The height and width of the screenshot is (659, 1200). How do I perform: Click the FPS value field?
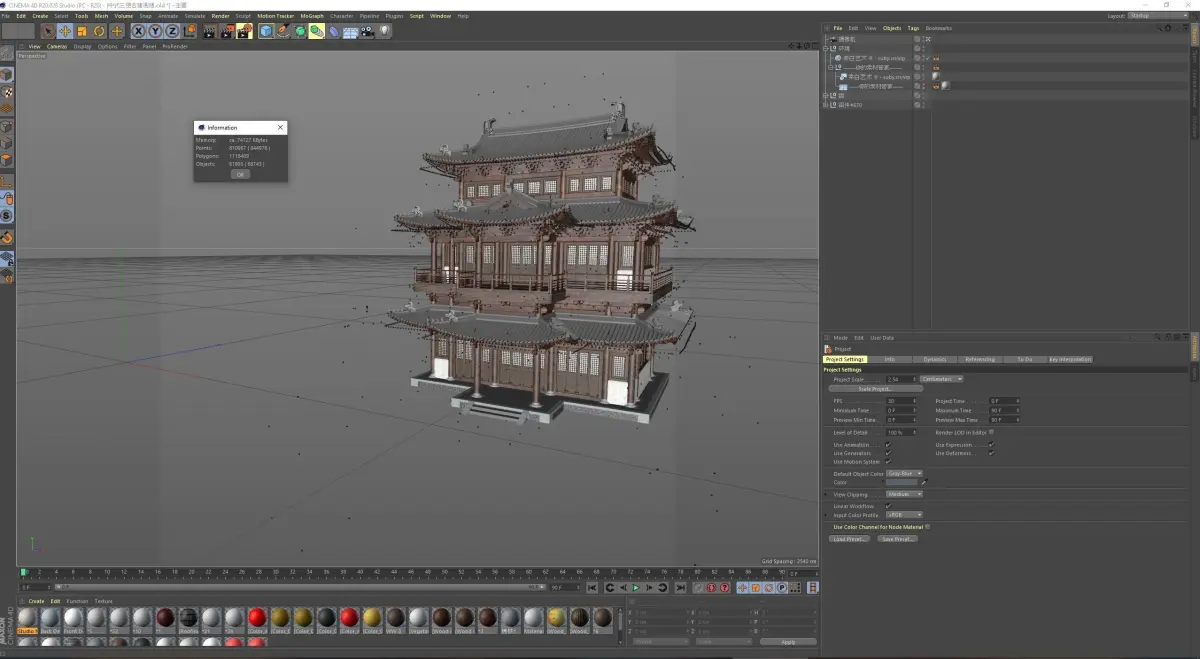pyautogui.click(x=900, y=401)
